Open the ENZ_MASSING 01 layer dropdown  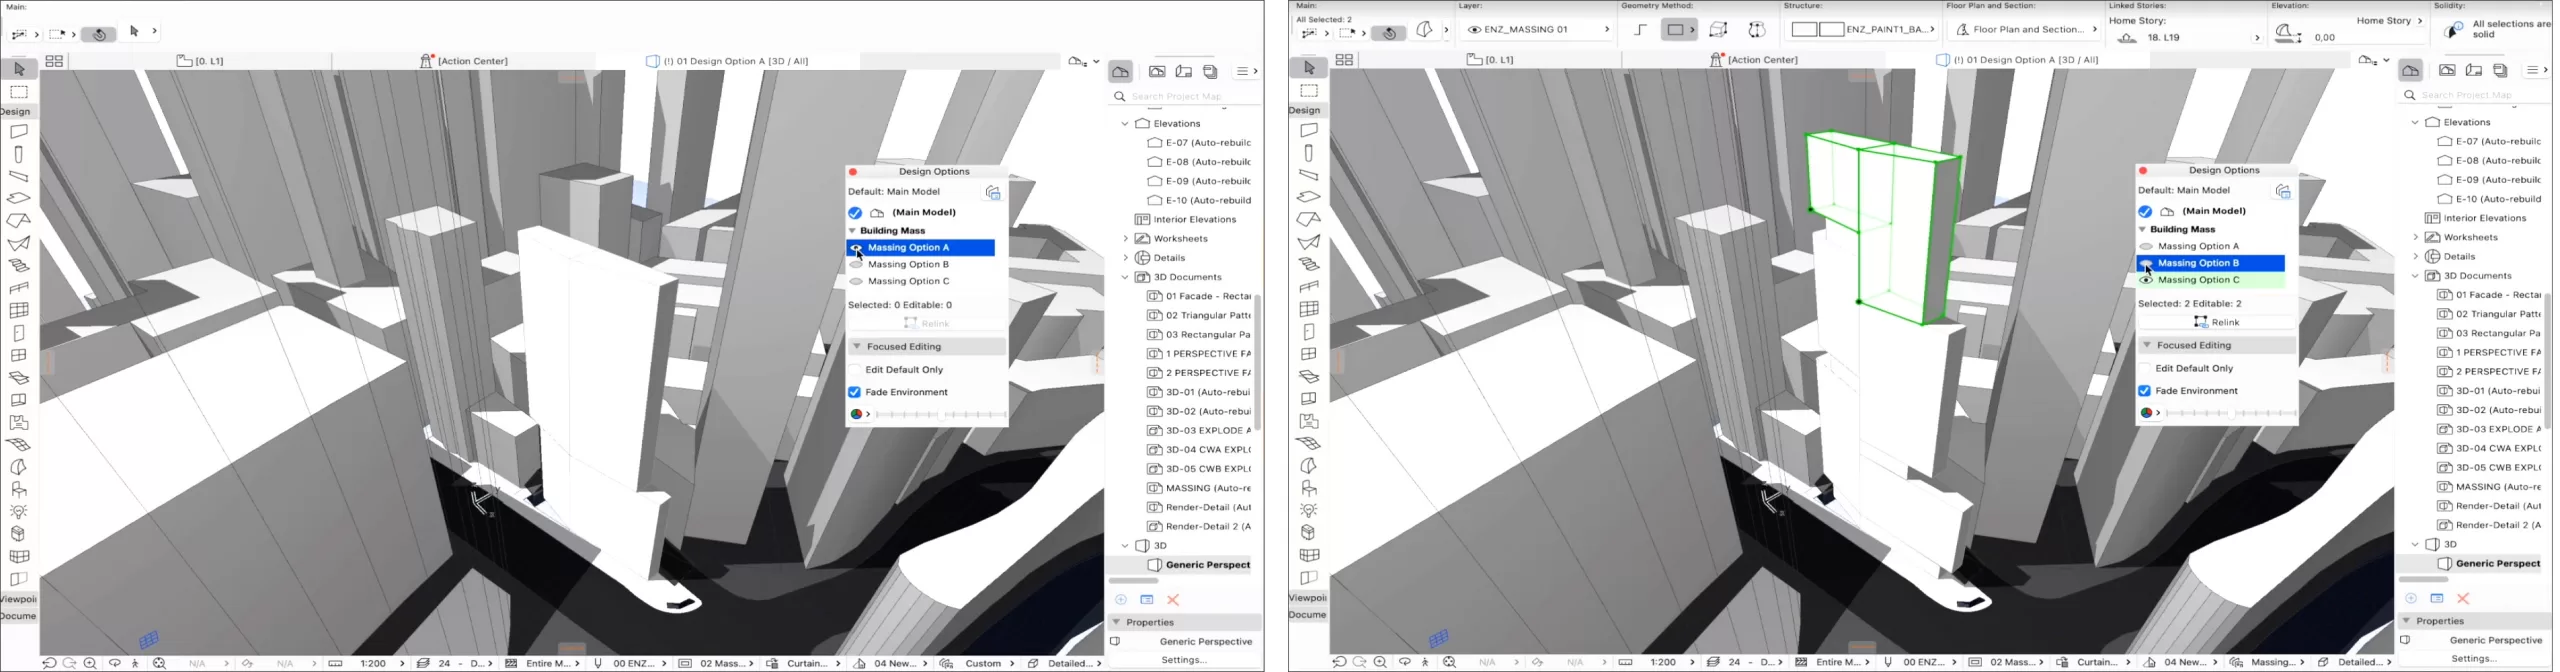[1538, 30]
